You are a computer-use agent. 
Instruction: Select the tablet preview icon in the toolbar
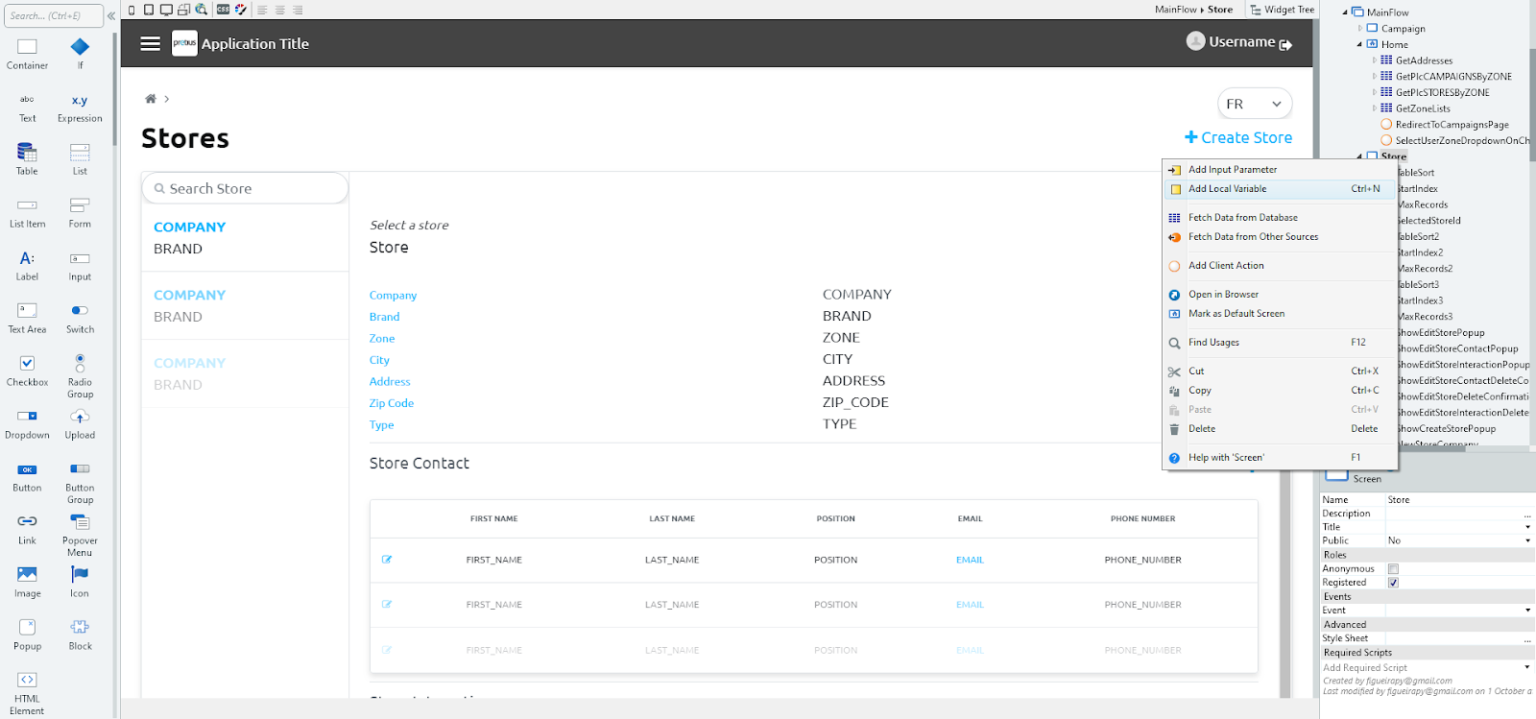[149, 9]
